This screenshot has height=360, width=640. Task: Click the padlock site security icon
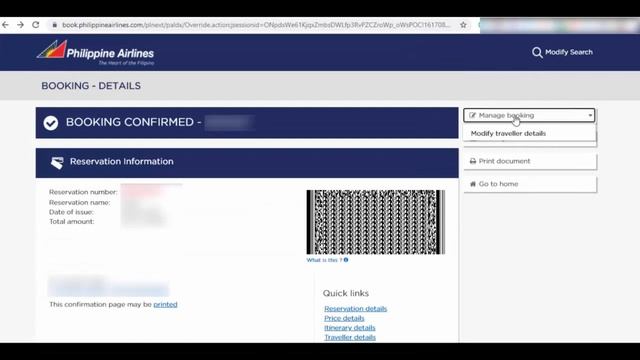coord(54,25)
